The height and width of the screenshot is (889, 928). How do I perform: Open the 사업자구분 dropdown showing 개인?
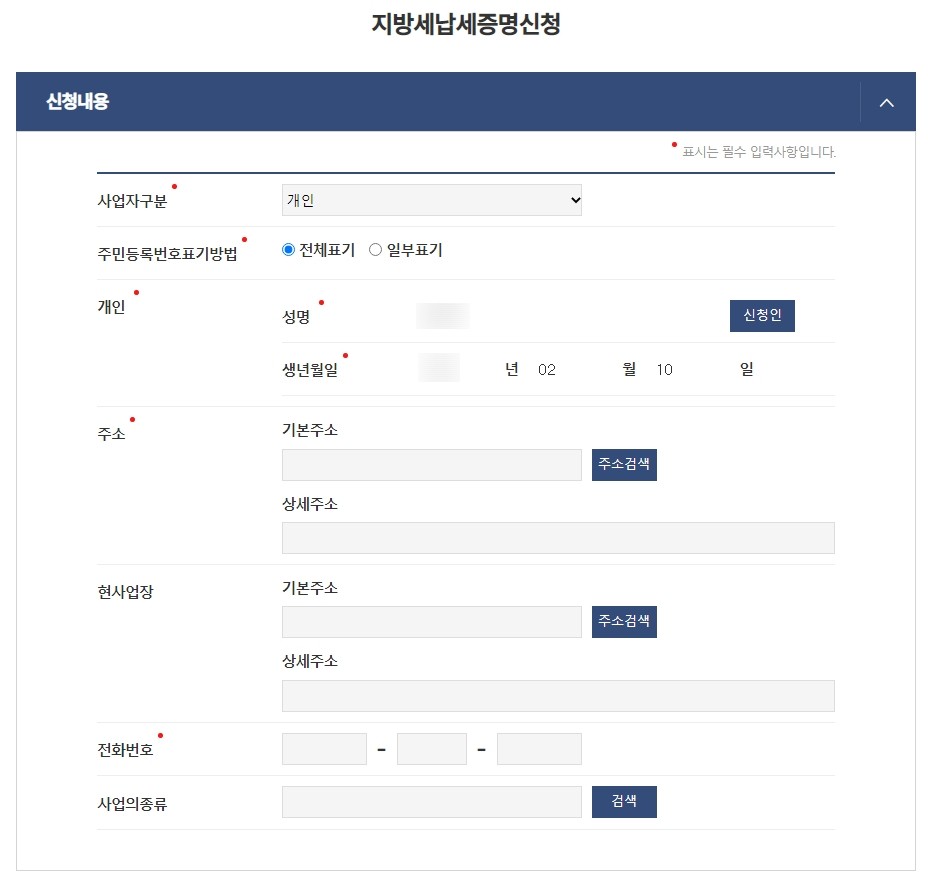point(431,200)
